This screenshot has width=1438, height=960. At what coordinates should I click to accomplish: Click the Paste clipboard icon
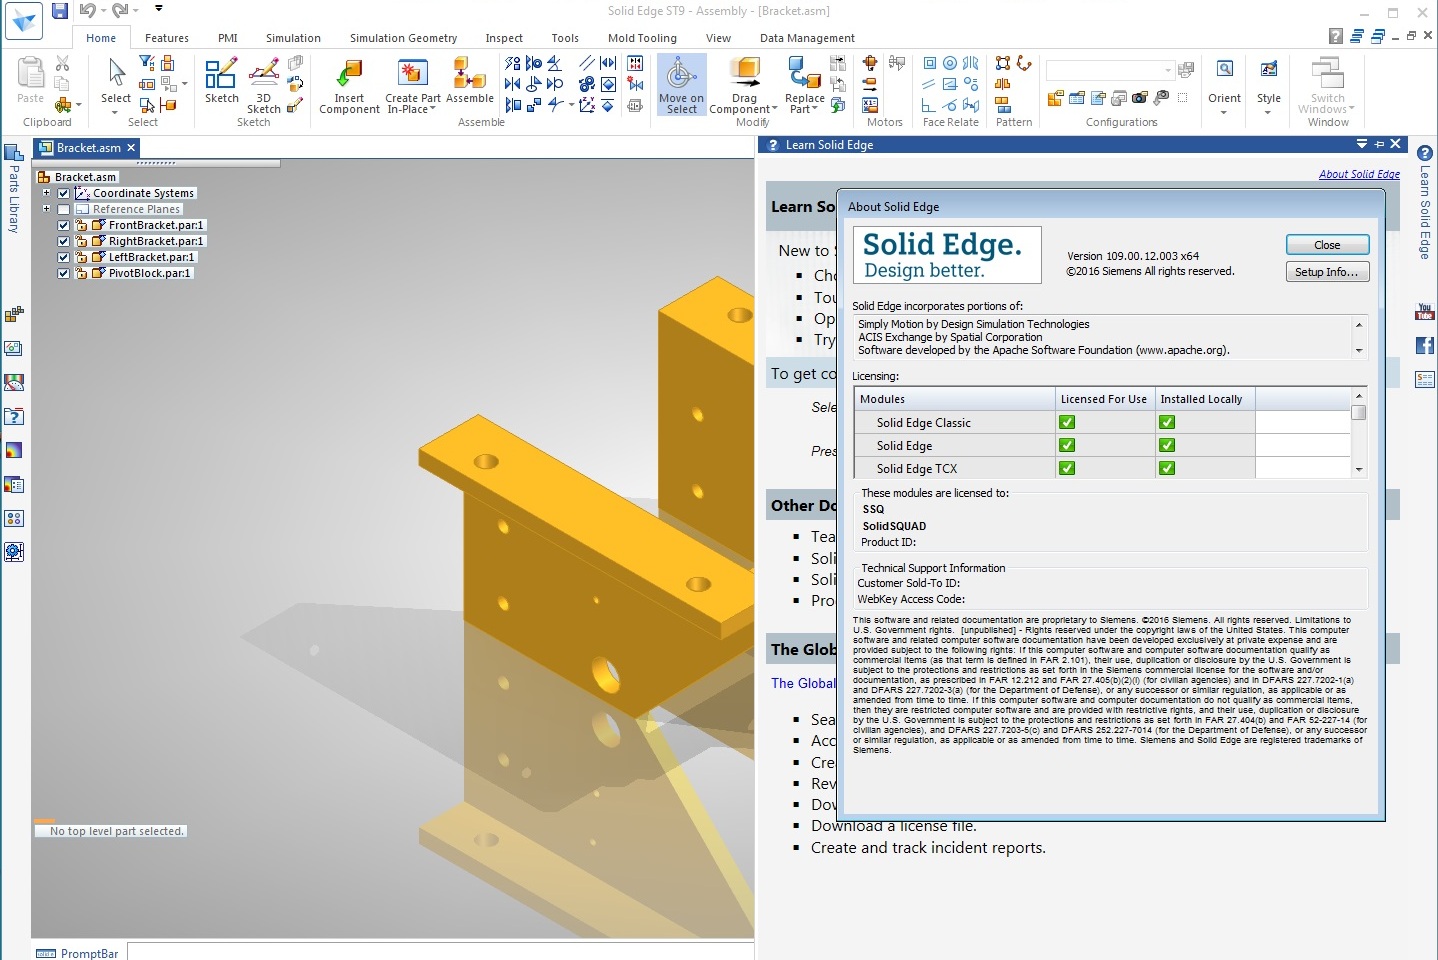tap(30, 74)
